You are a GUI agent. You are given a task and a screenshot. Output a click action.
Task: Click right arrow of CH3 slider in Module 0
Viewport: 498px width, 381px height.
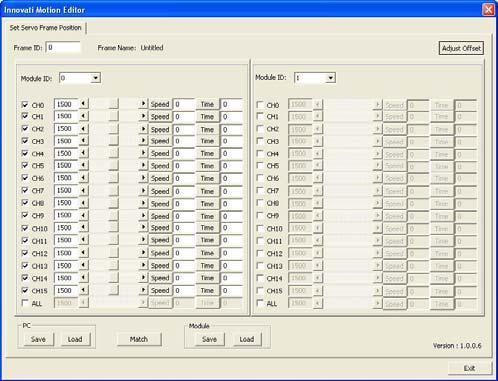143,141
